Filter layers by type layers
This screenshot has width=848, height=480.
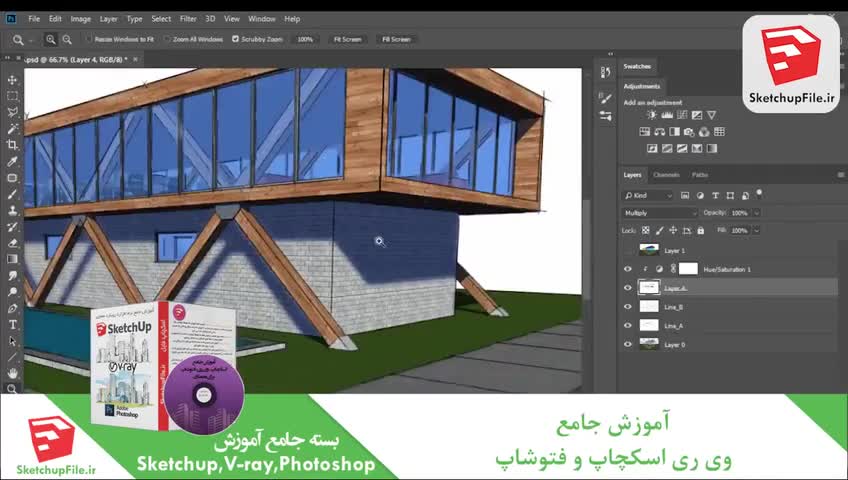715,196
